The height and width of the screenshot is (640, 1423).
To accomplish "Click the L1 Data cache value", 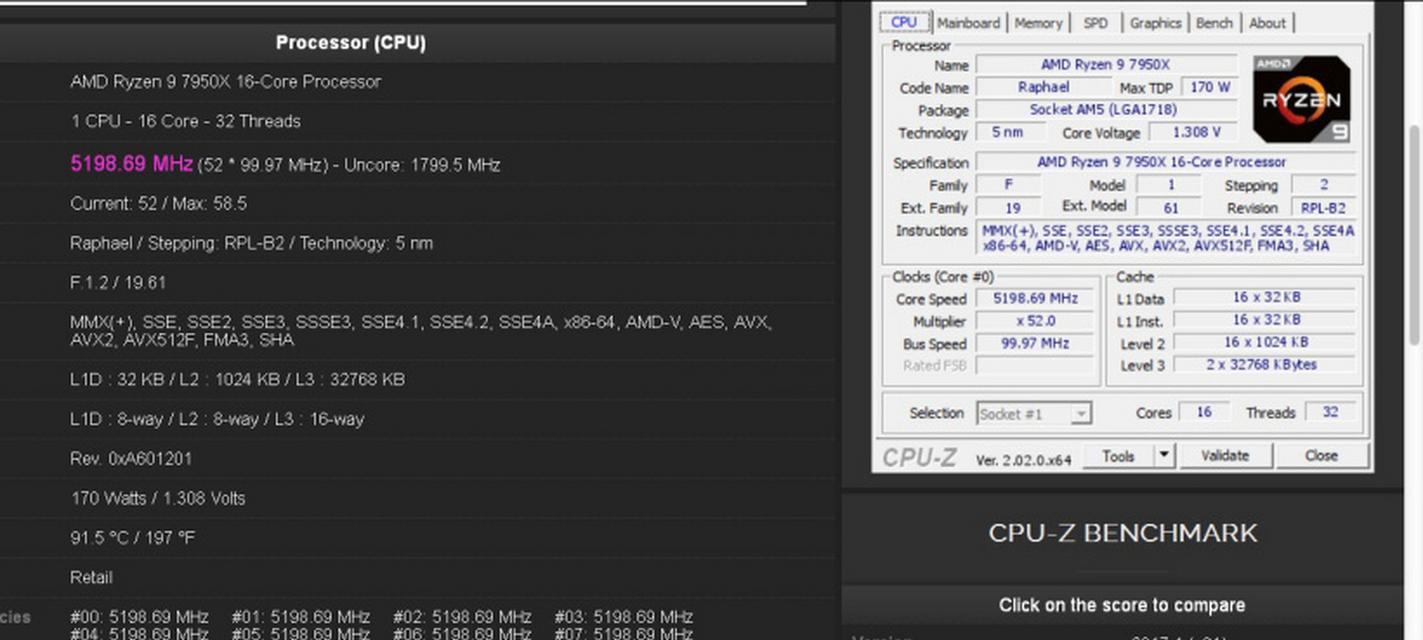I will [x=1265, y=298].
